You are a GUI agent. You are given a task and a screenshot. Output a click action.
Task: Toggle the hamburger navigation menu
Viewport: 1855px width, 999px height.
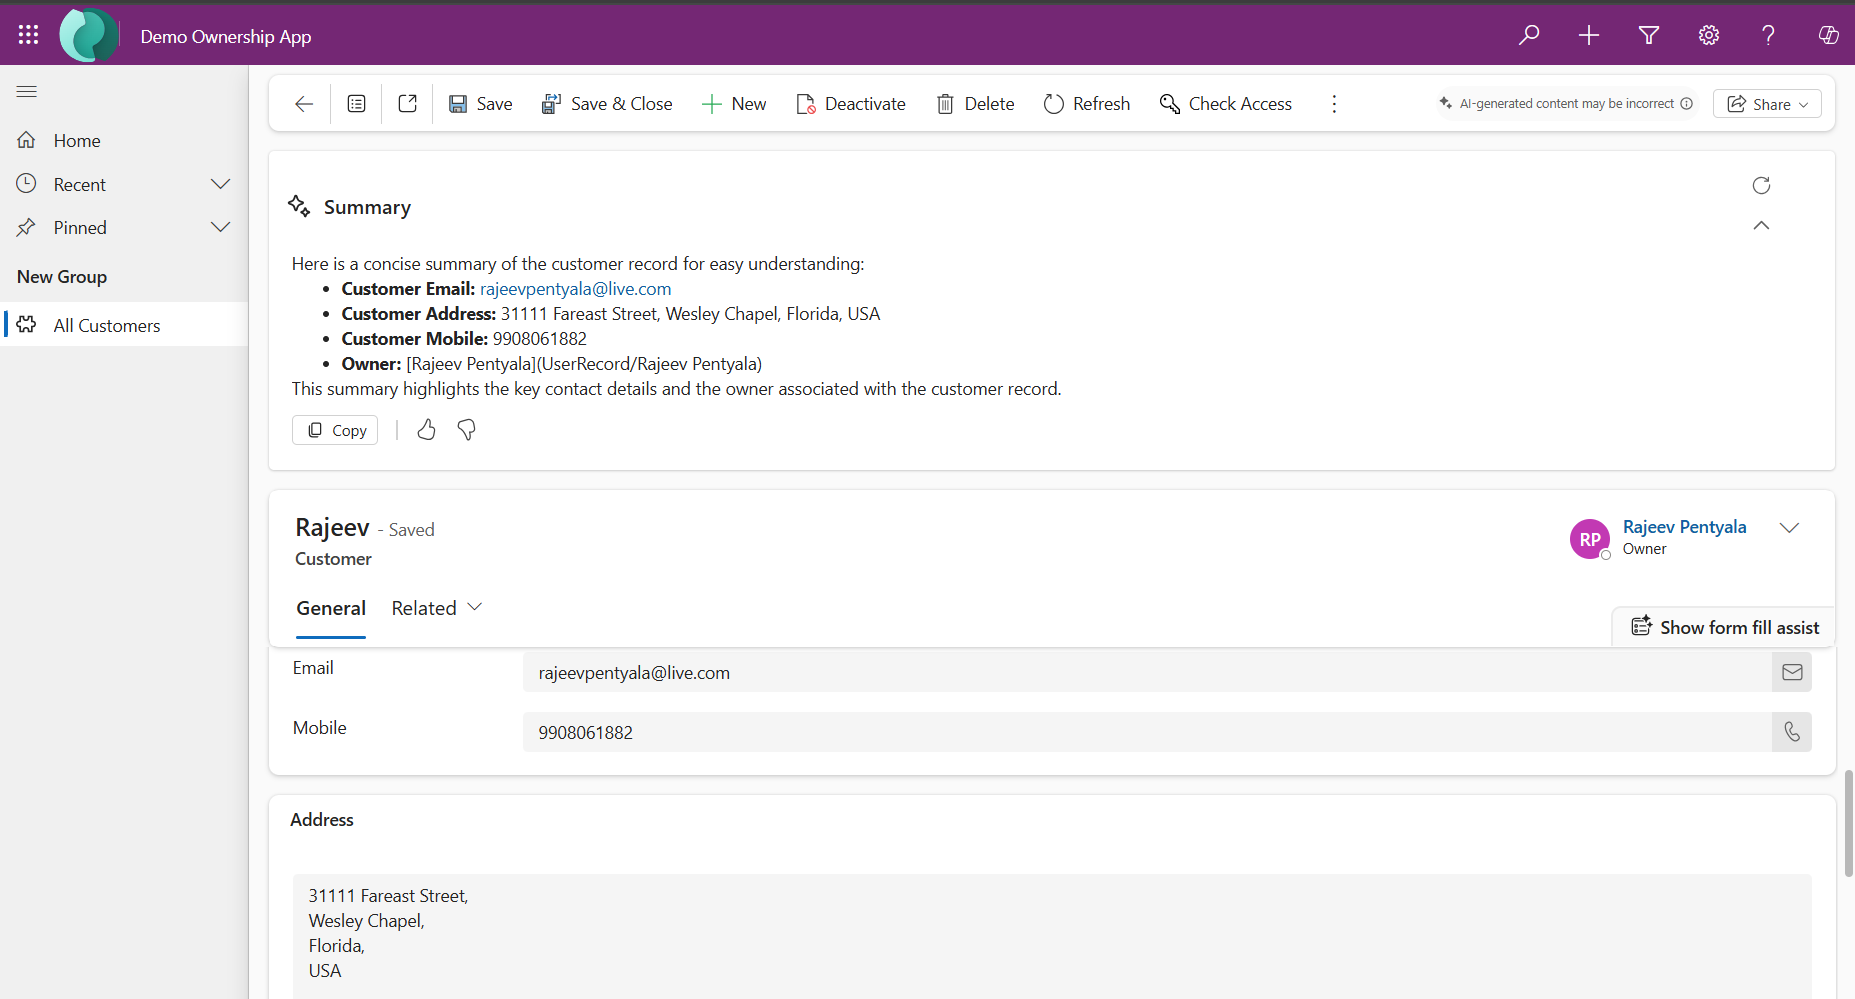27,92
